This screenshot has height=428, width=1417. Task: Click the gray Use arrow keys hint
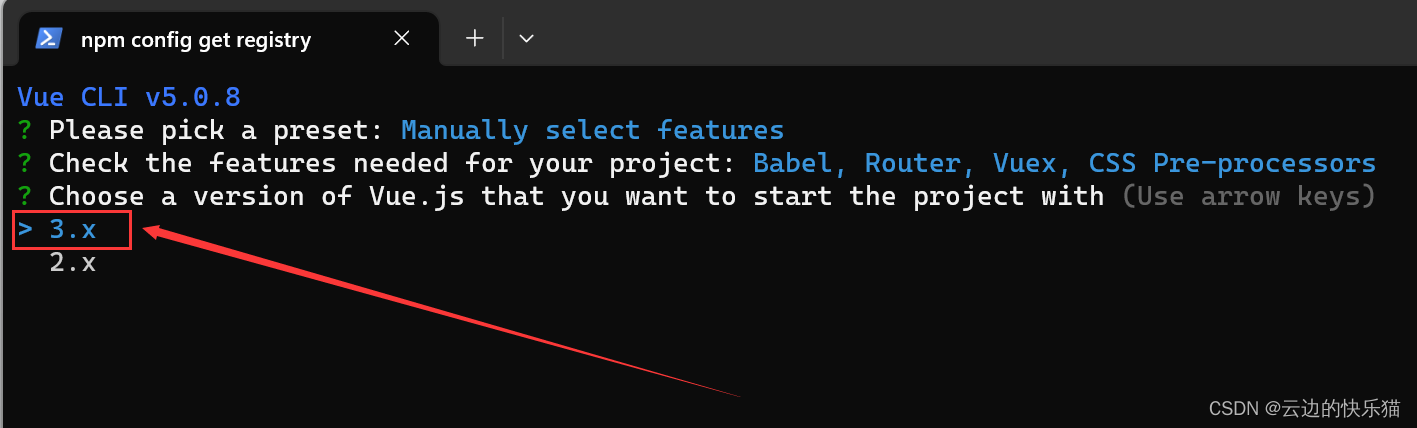(x=1248, y=196)
